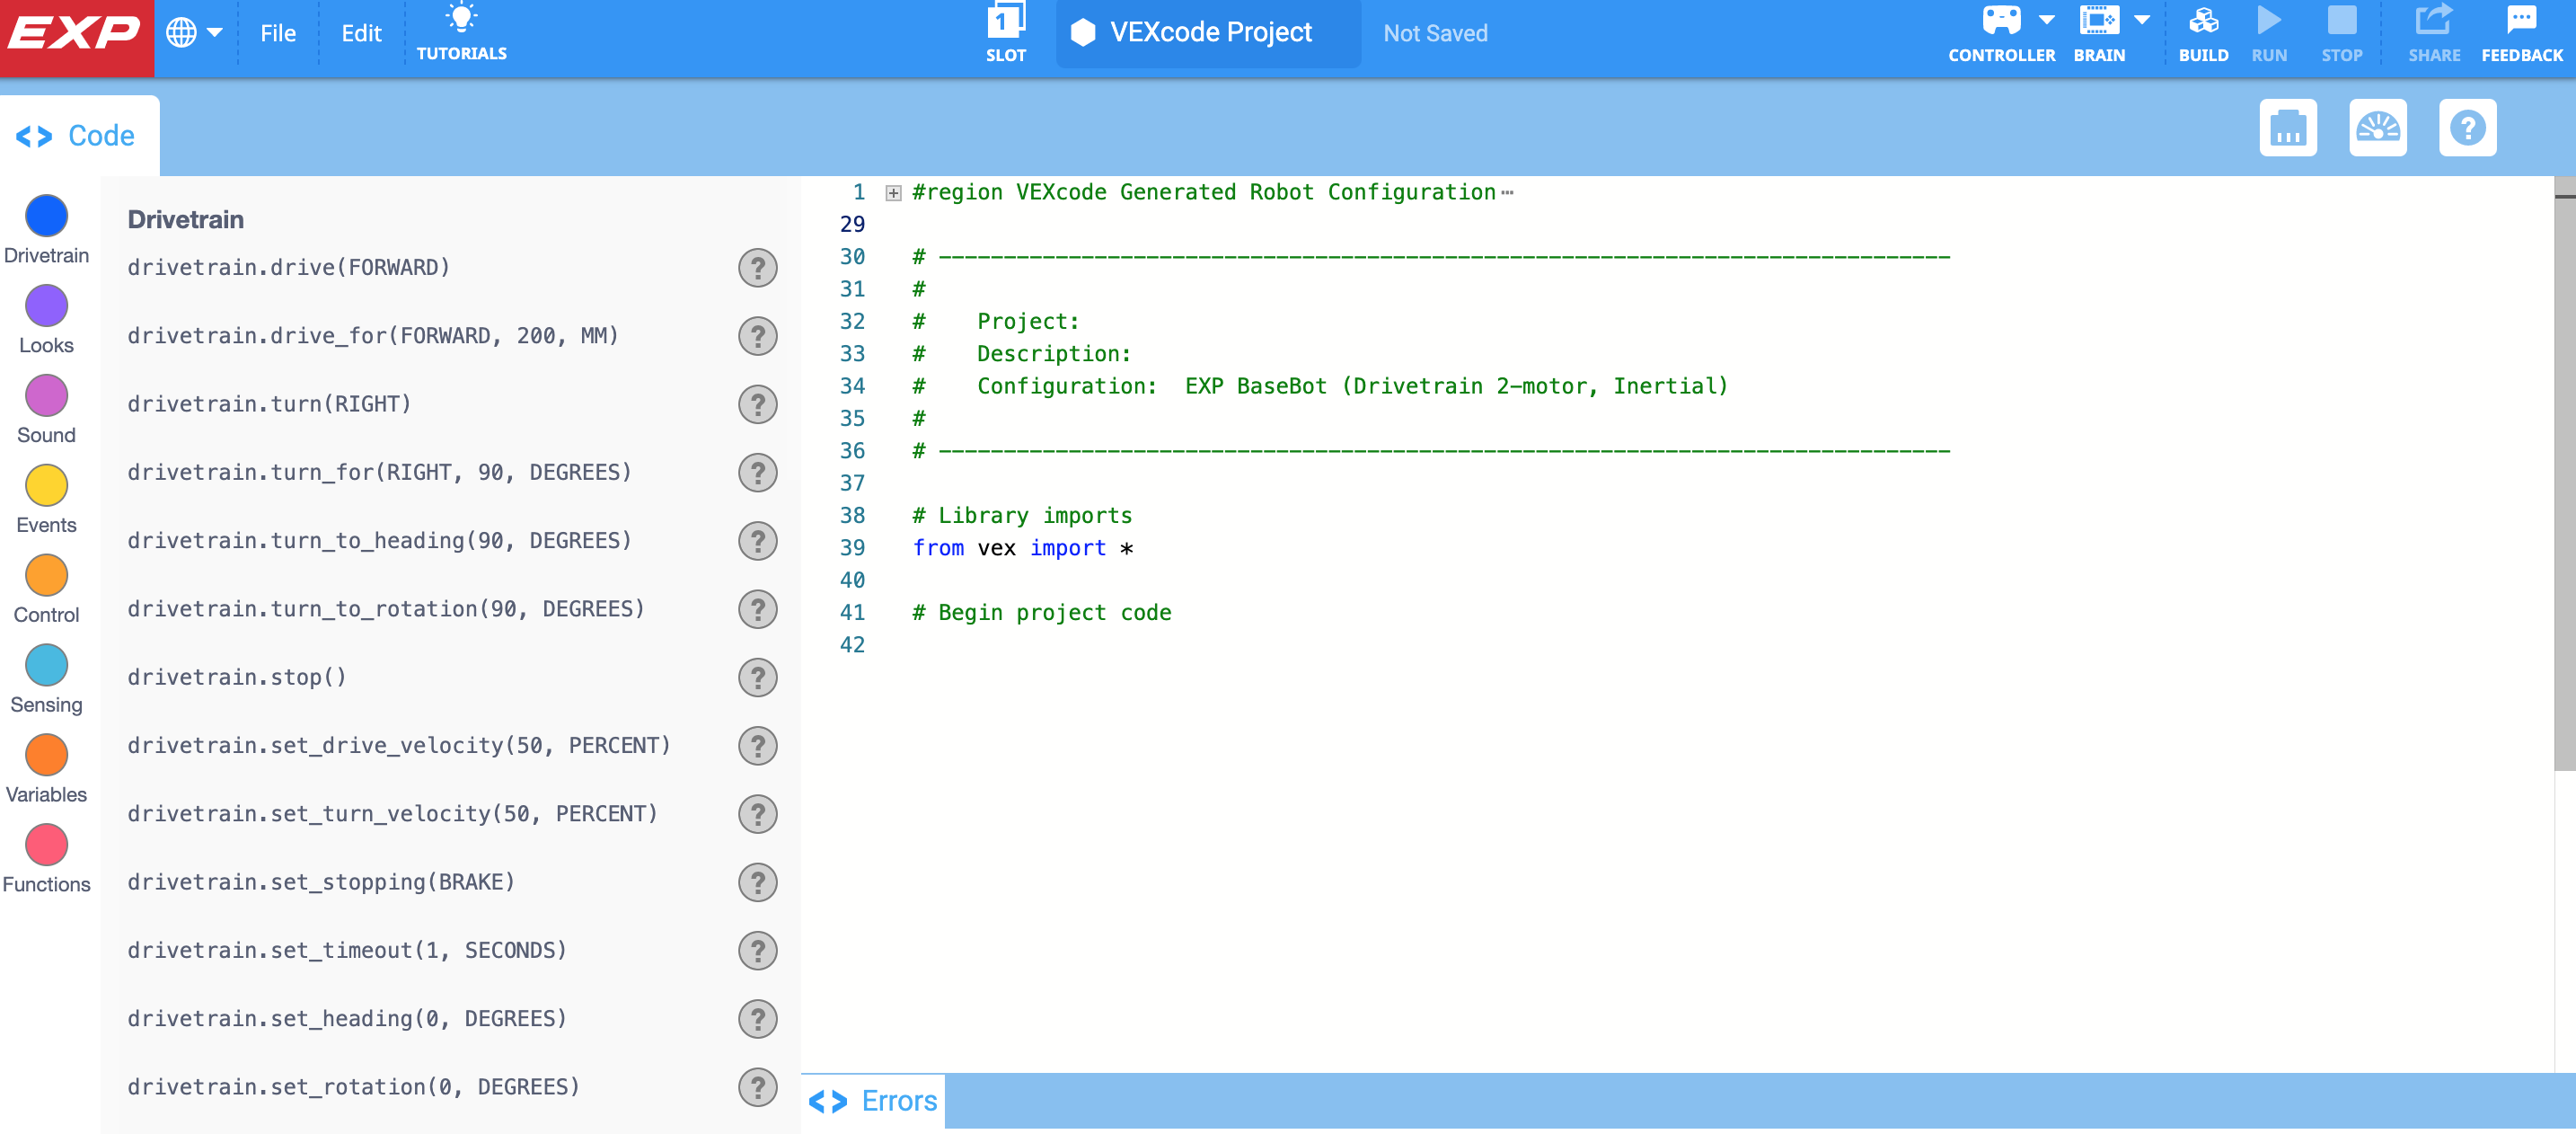Select the Slot 1 icon
Image resolution: width=2576 pixels, height=1134 pixels.
1005,33
